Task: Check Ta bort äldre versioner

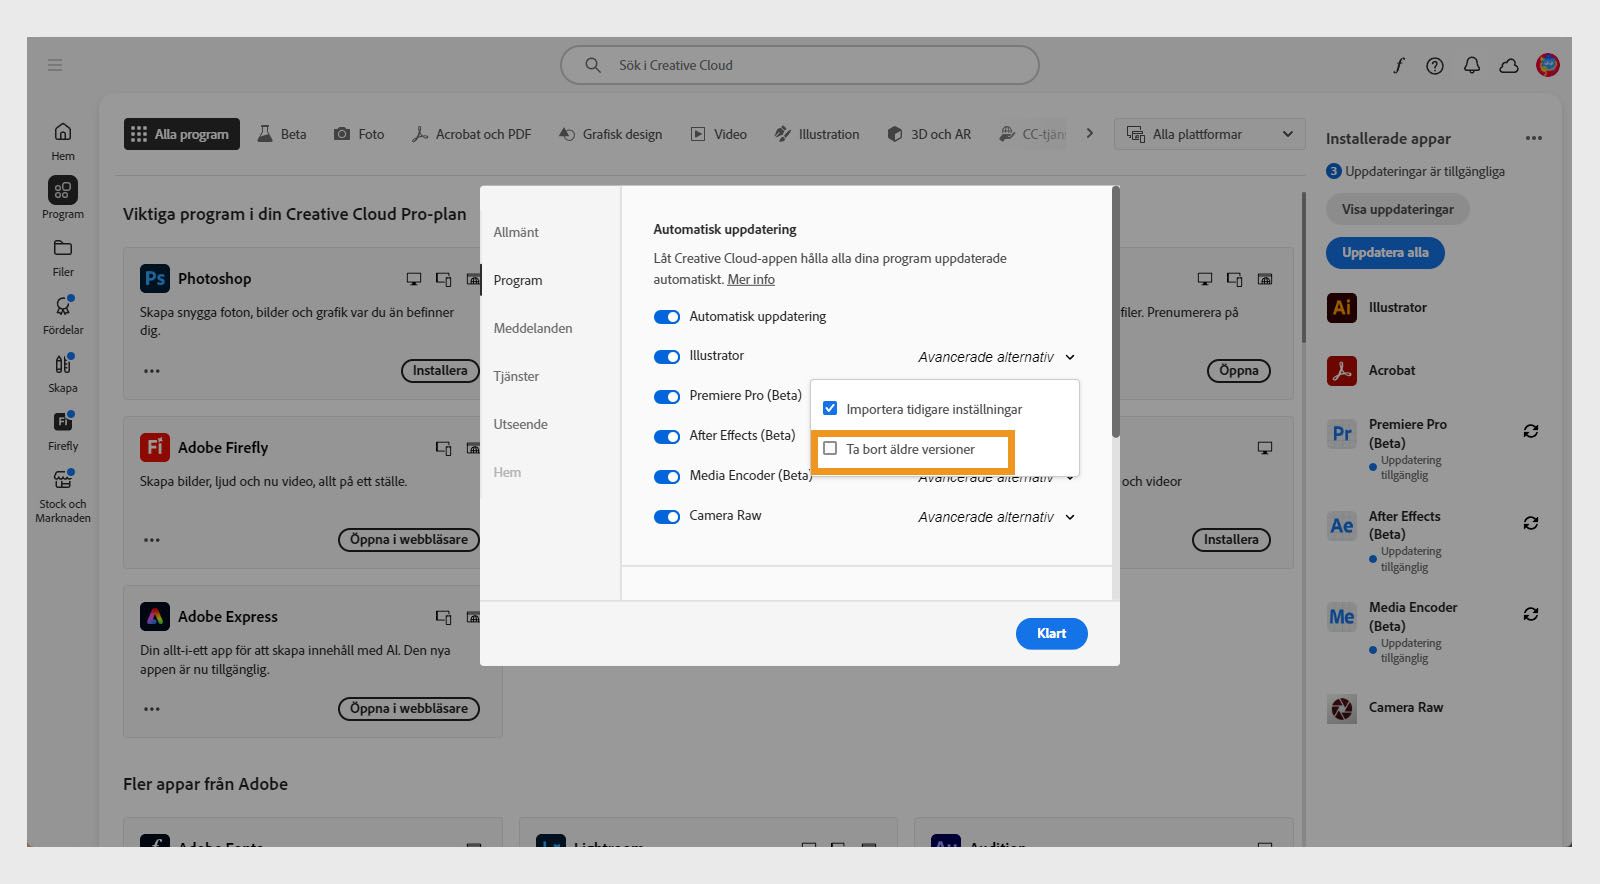Action: (x=830, y=448)
